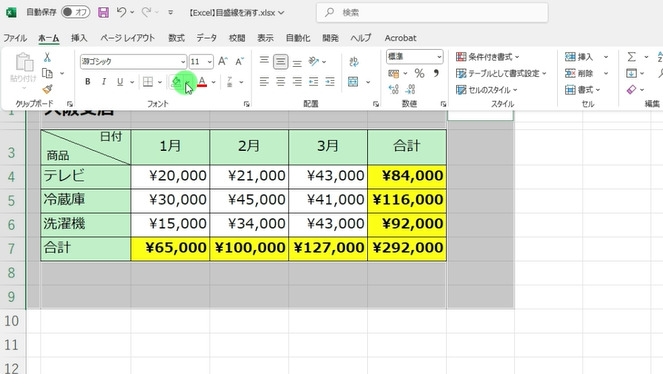Click the Top Align icon

click(264, 61)
